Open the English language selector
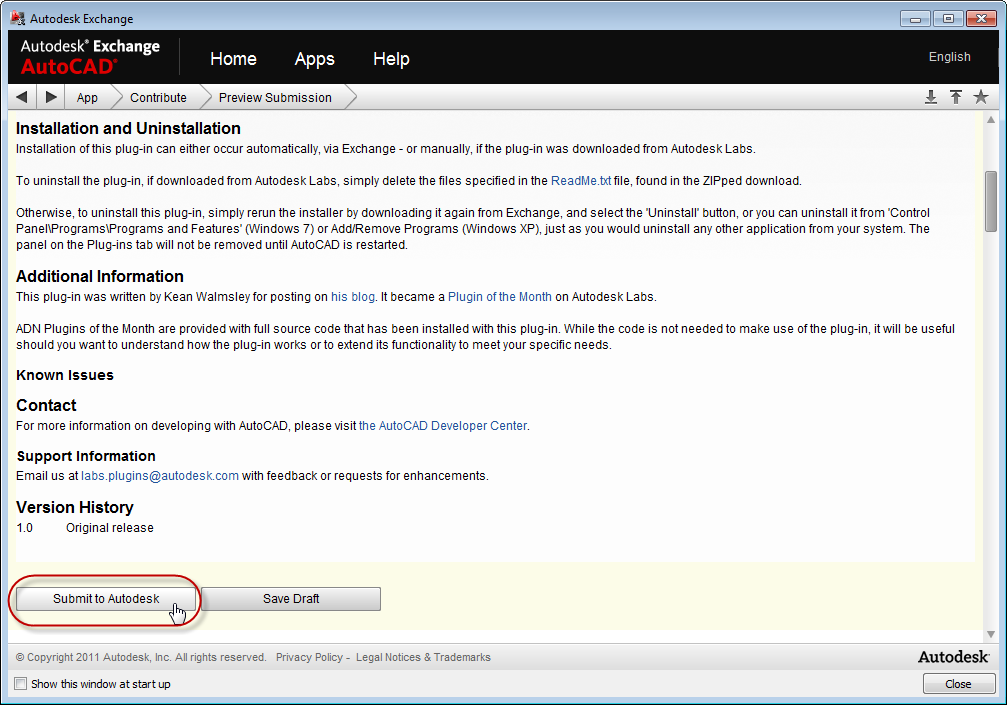This screenshot has width=1007, height=705. click(949, 57)
